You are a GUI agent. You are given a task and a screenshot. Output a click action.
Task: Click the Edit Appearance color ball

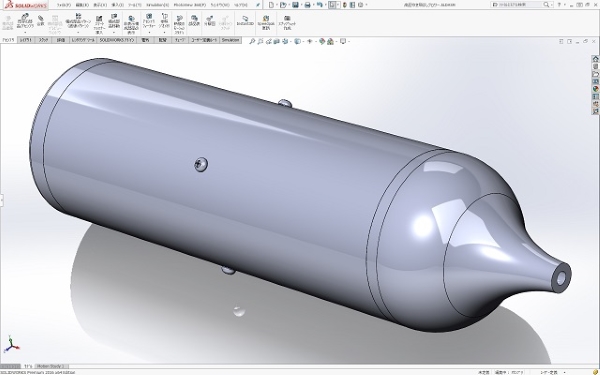[x=322, y=41]
